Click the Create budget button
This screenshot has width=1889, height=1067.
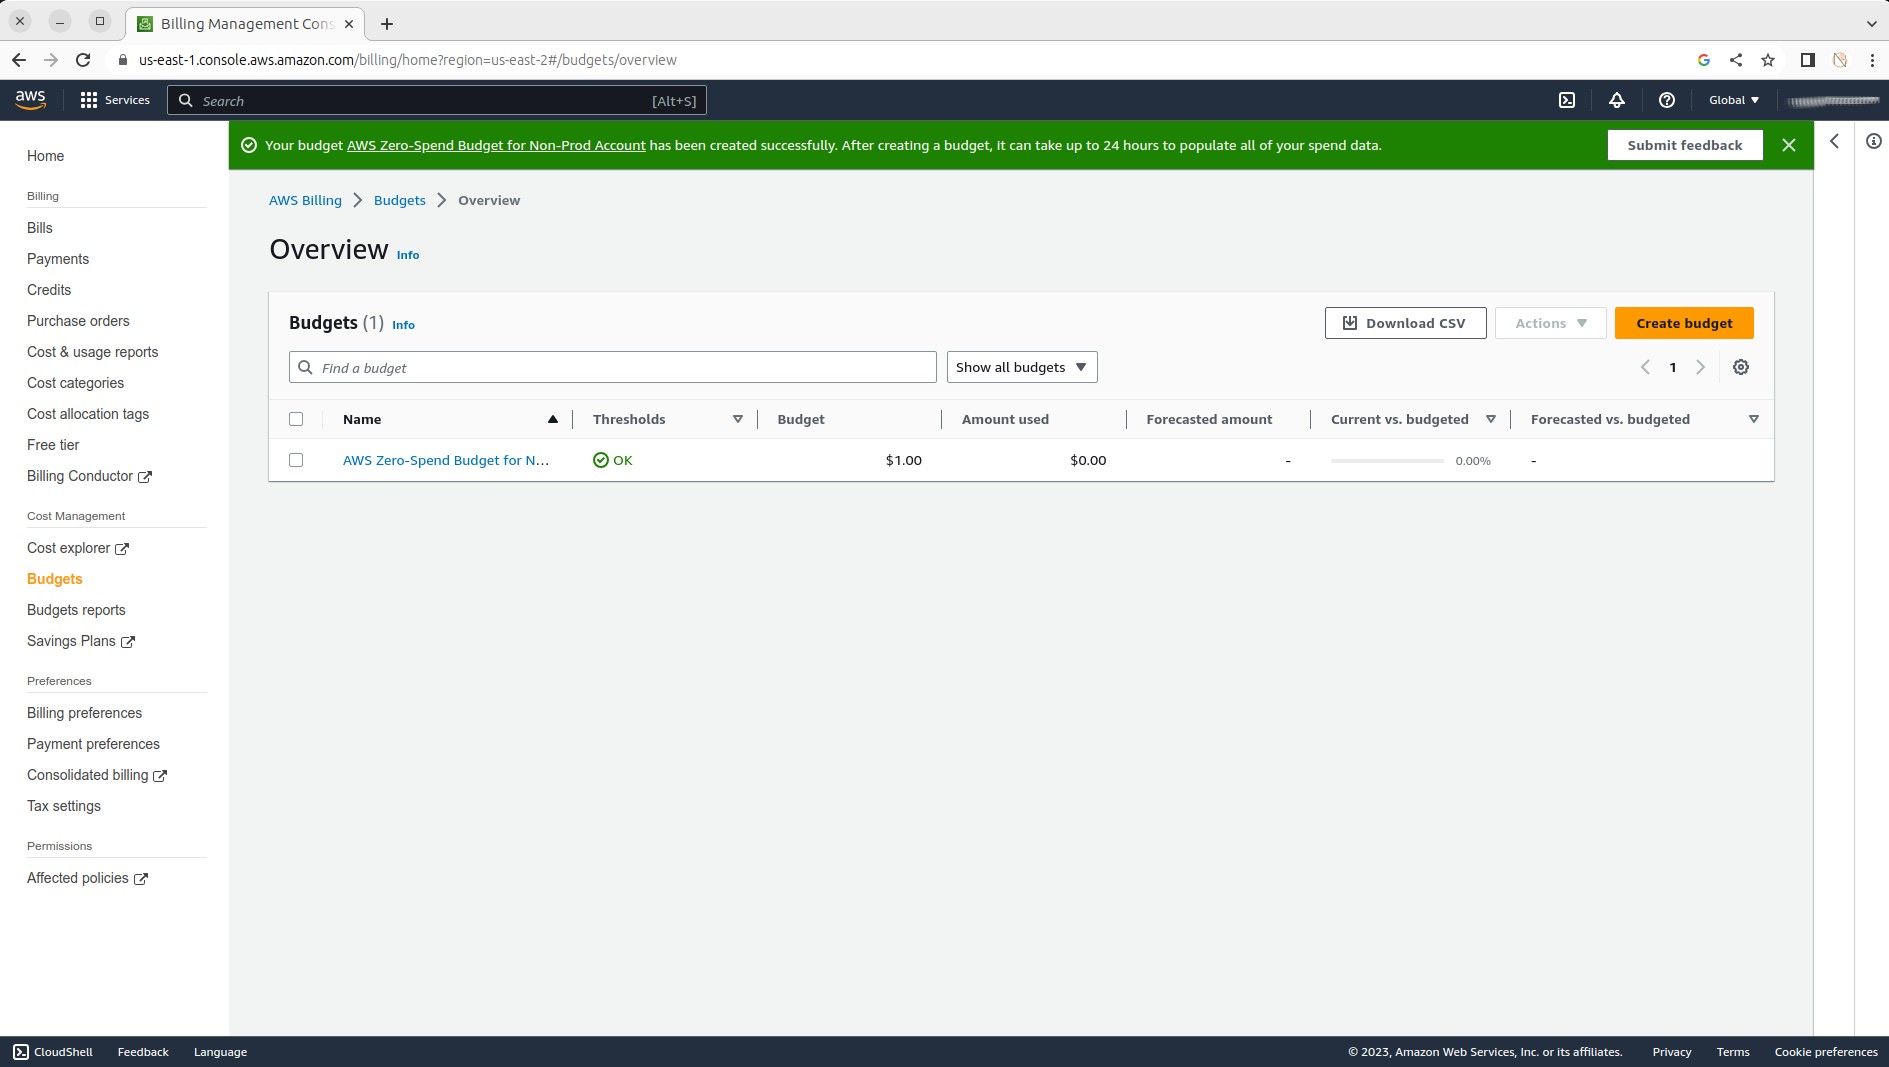(1684, 323)
